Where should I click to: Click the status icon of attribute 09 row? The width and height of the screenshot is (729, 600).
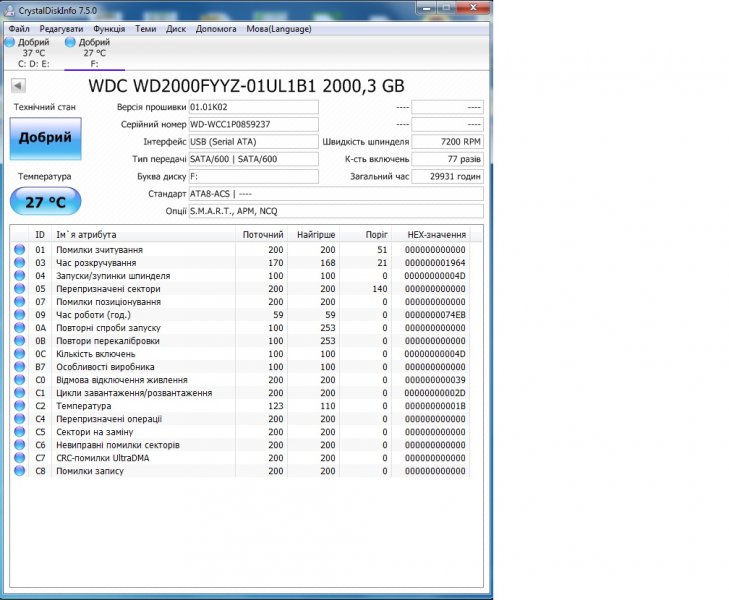18,315
